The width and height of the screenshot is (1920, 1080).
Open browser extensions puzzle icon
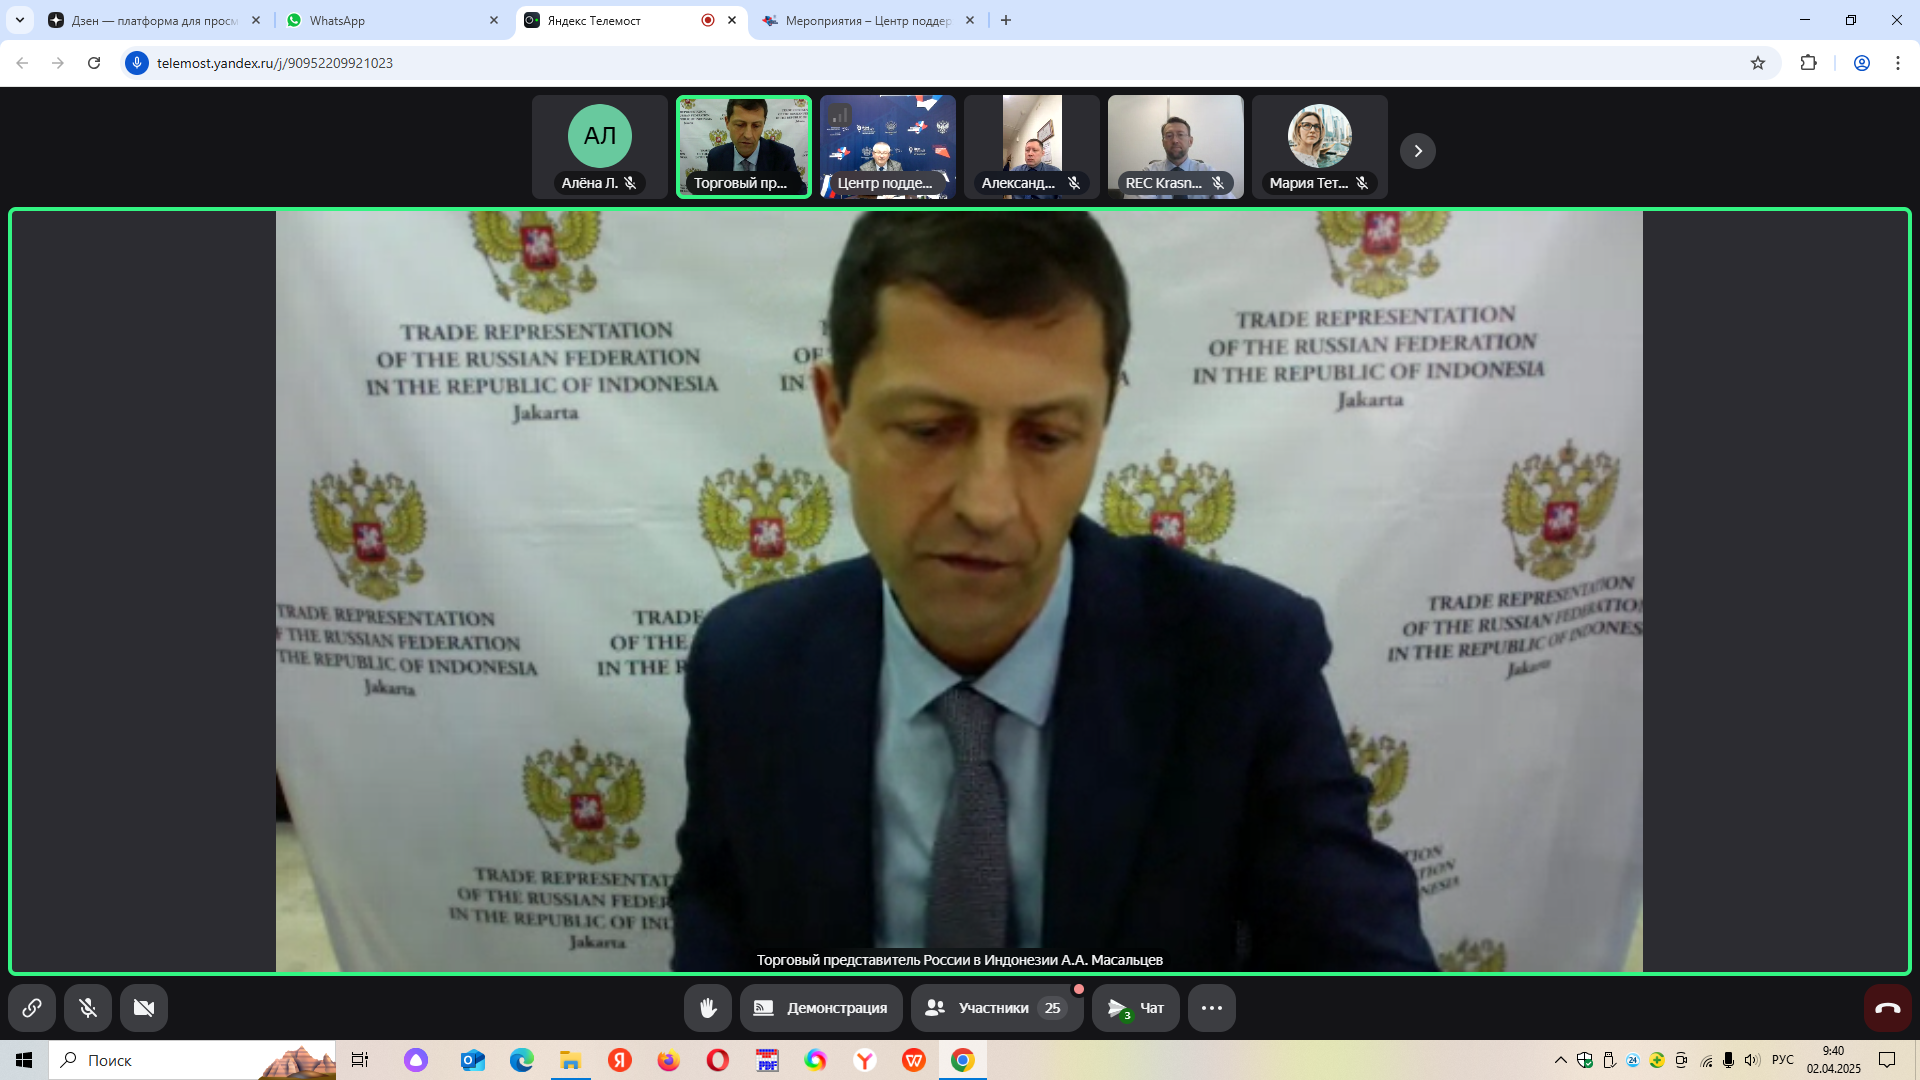pyautogui.click(x=1808, y=63)
